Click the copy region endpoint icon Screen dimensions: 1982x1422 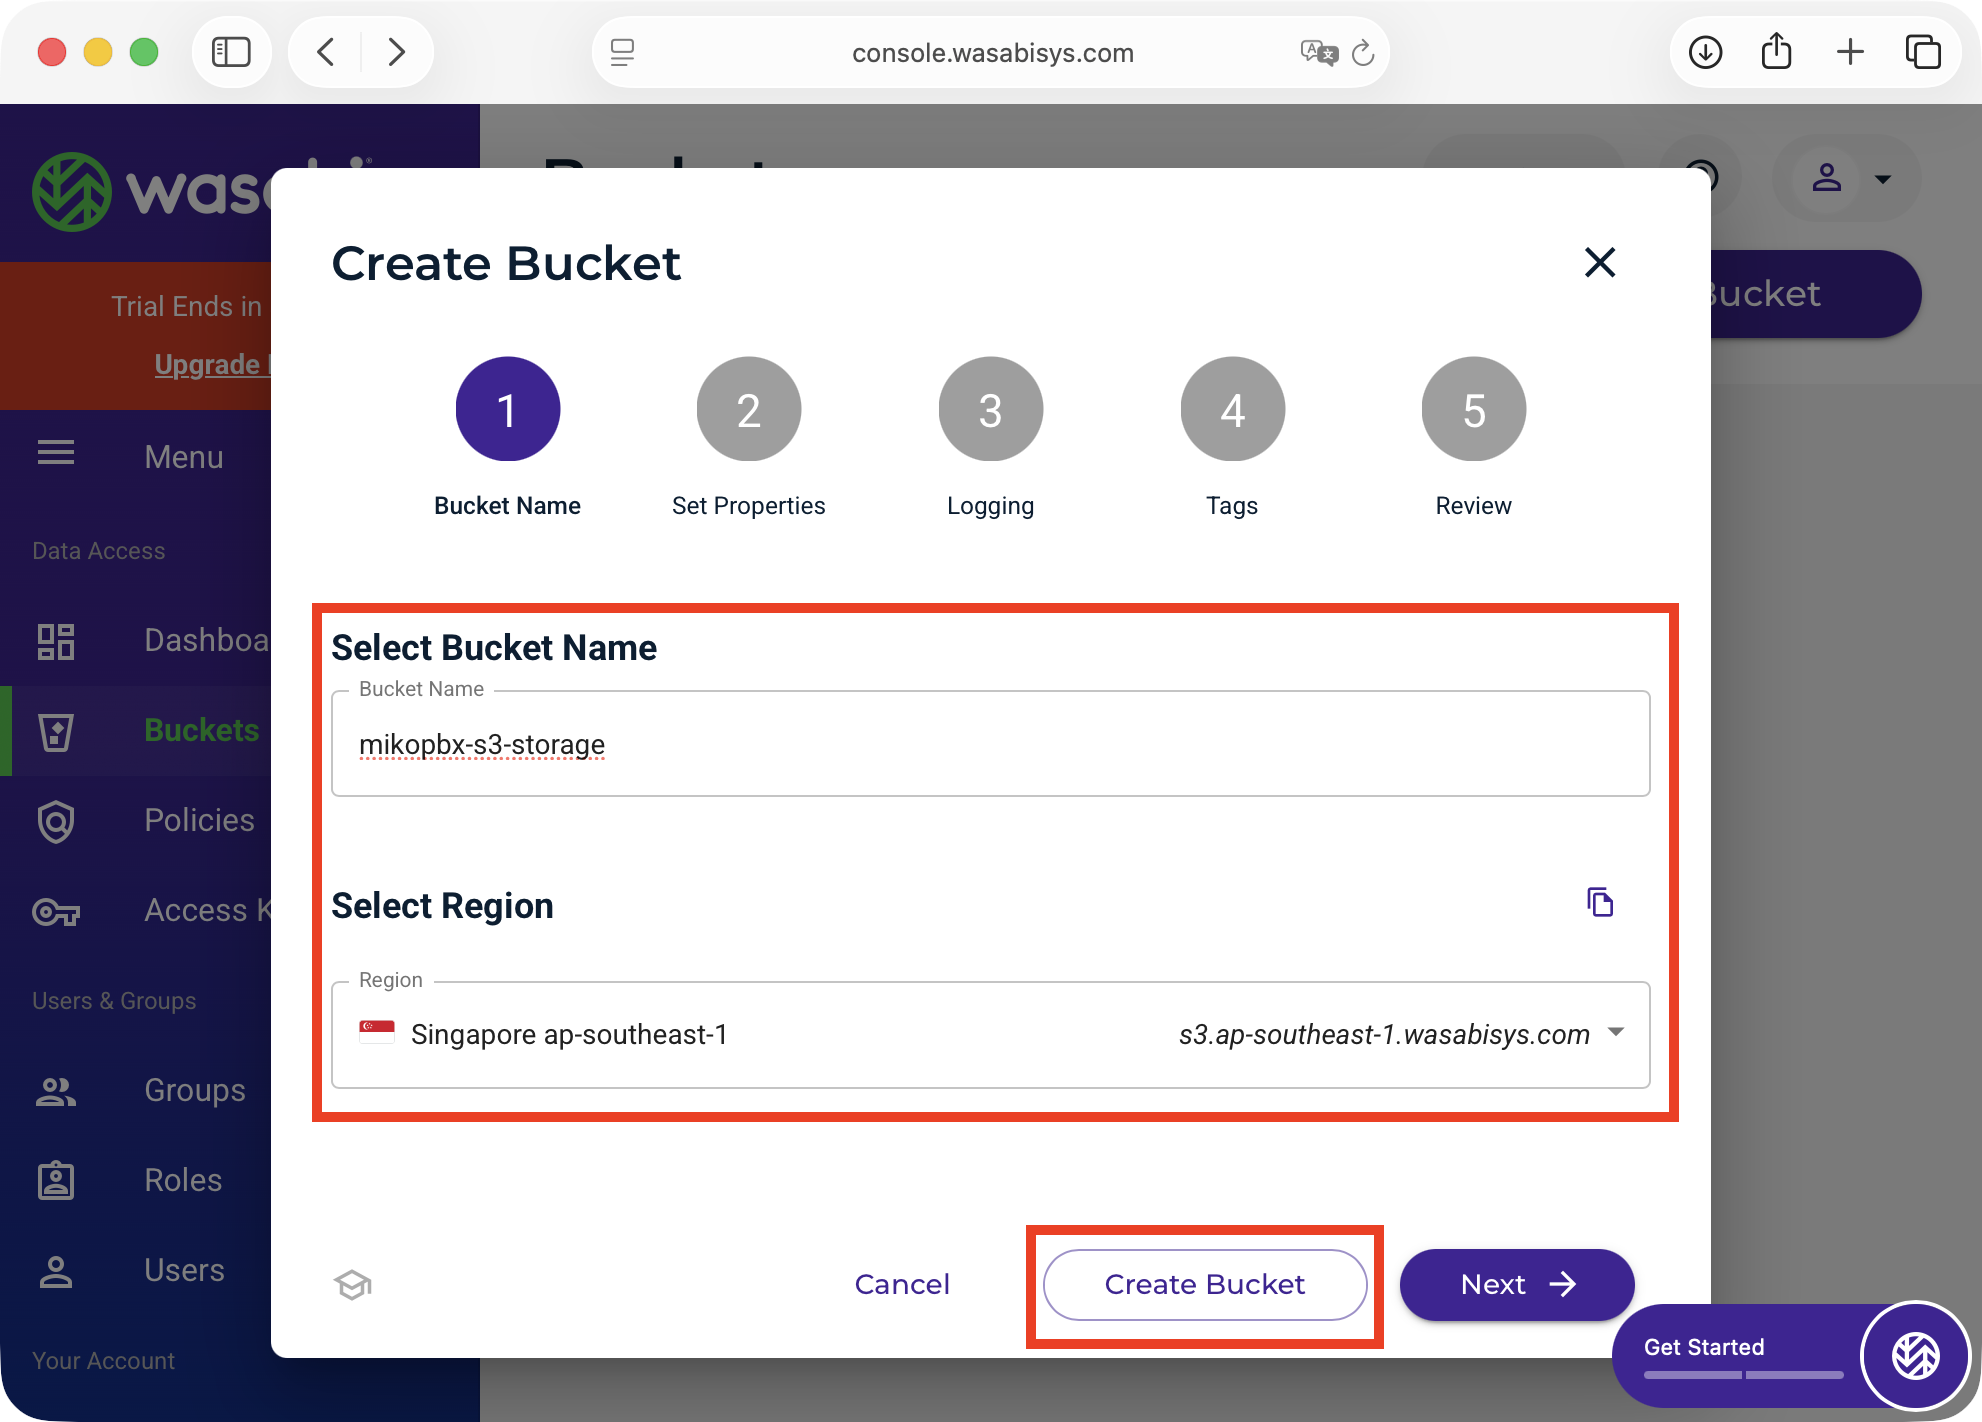click(x=1600, y=902)
